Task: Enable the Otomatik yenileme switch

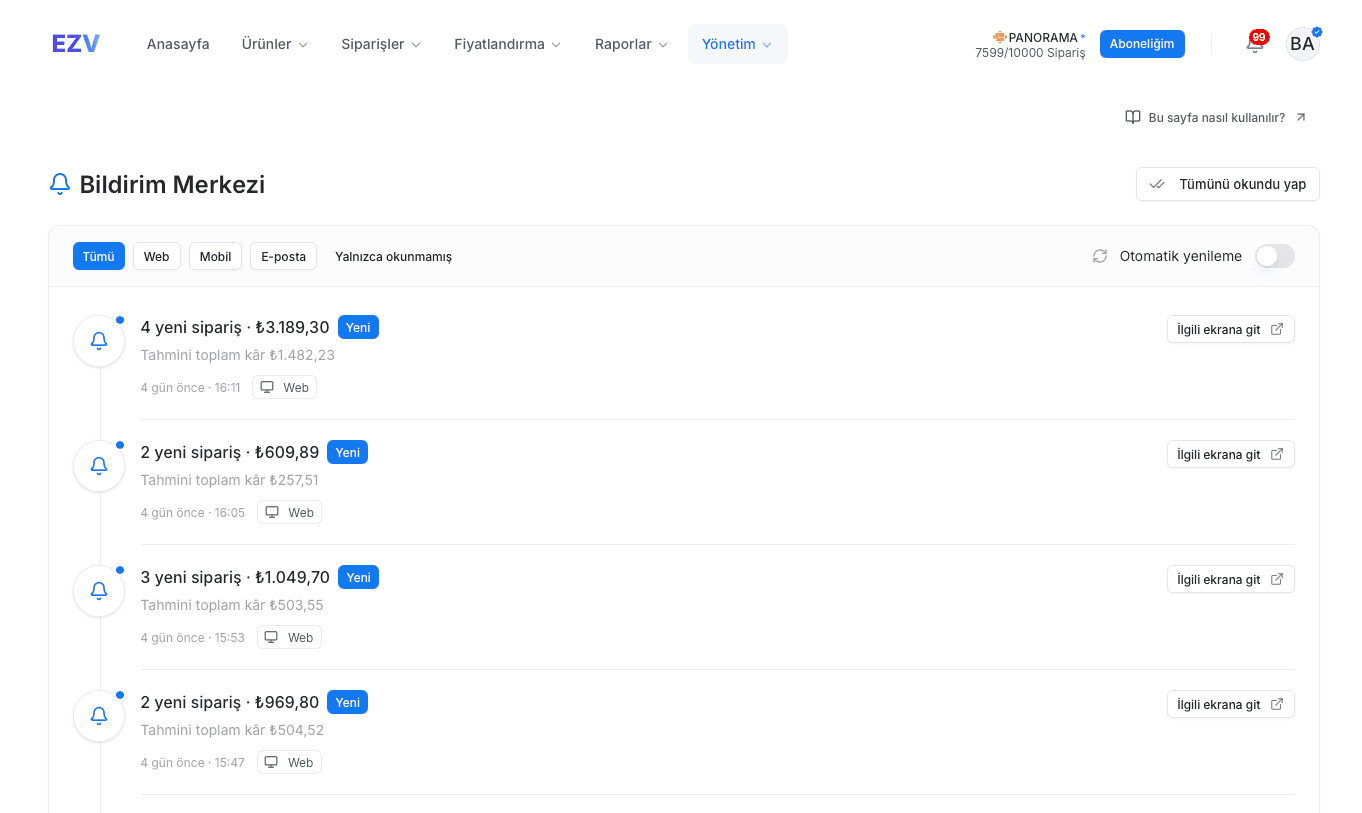Action: 1275,256
